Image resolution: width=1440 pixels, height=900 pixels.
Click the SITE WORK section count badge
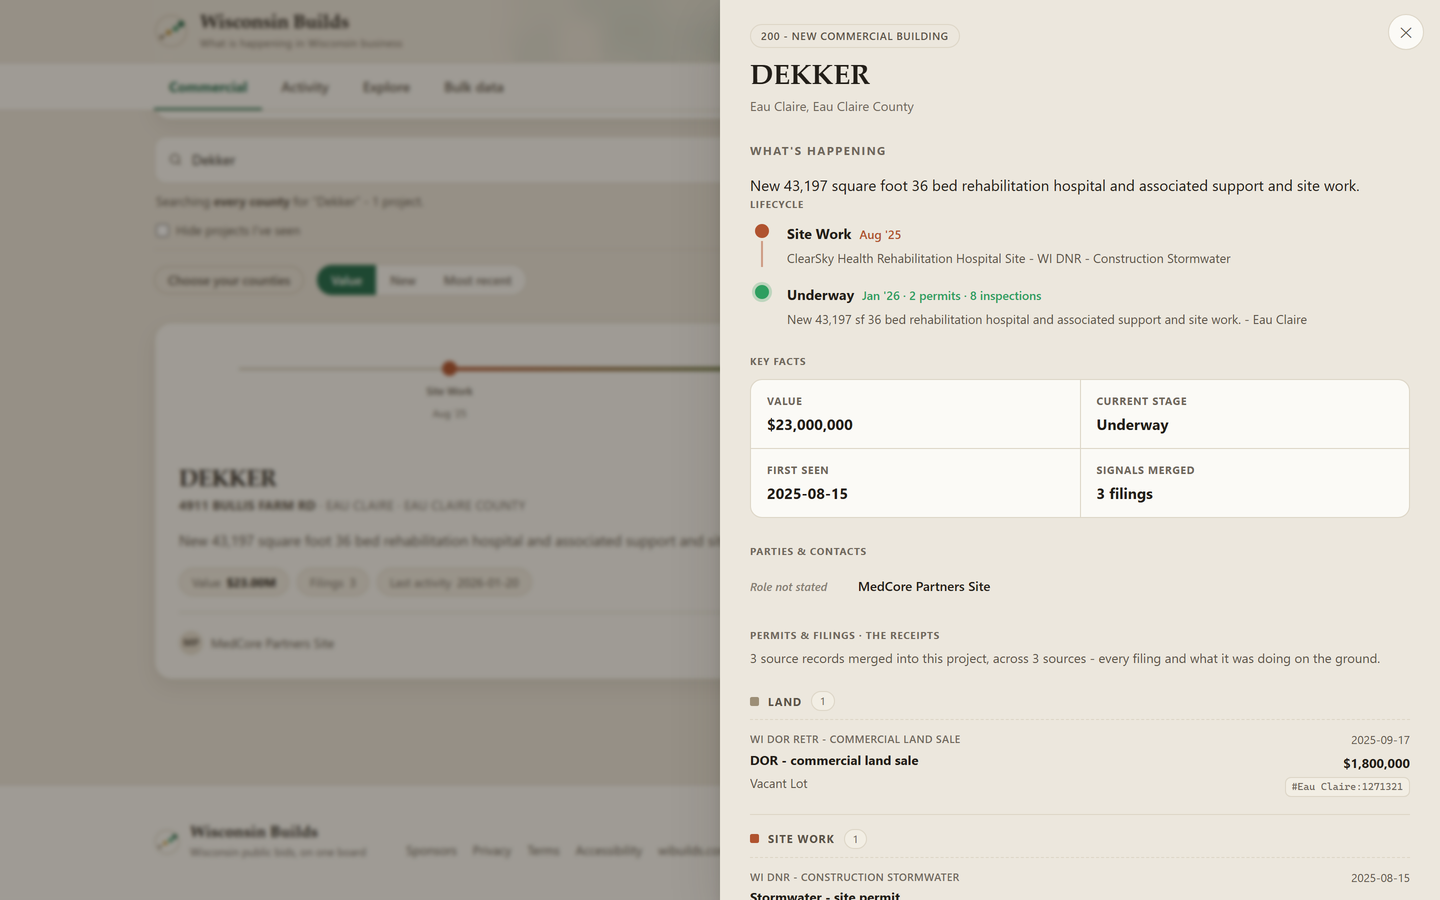click(855, 839)
